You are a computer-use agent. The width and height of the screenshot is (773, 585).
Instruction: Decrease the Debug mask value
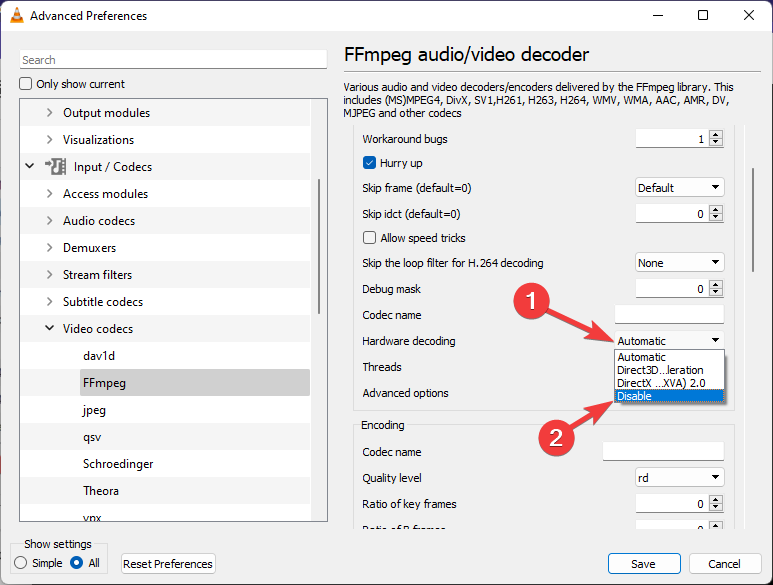pyautogui.click(x=716, y=292)
